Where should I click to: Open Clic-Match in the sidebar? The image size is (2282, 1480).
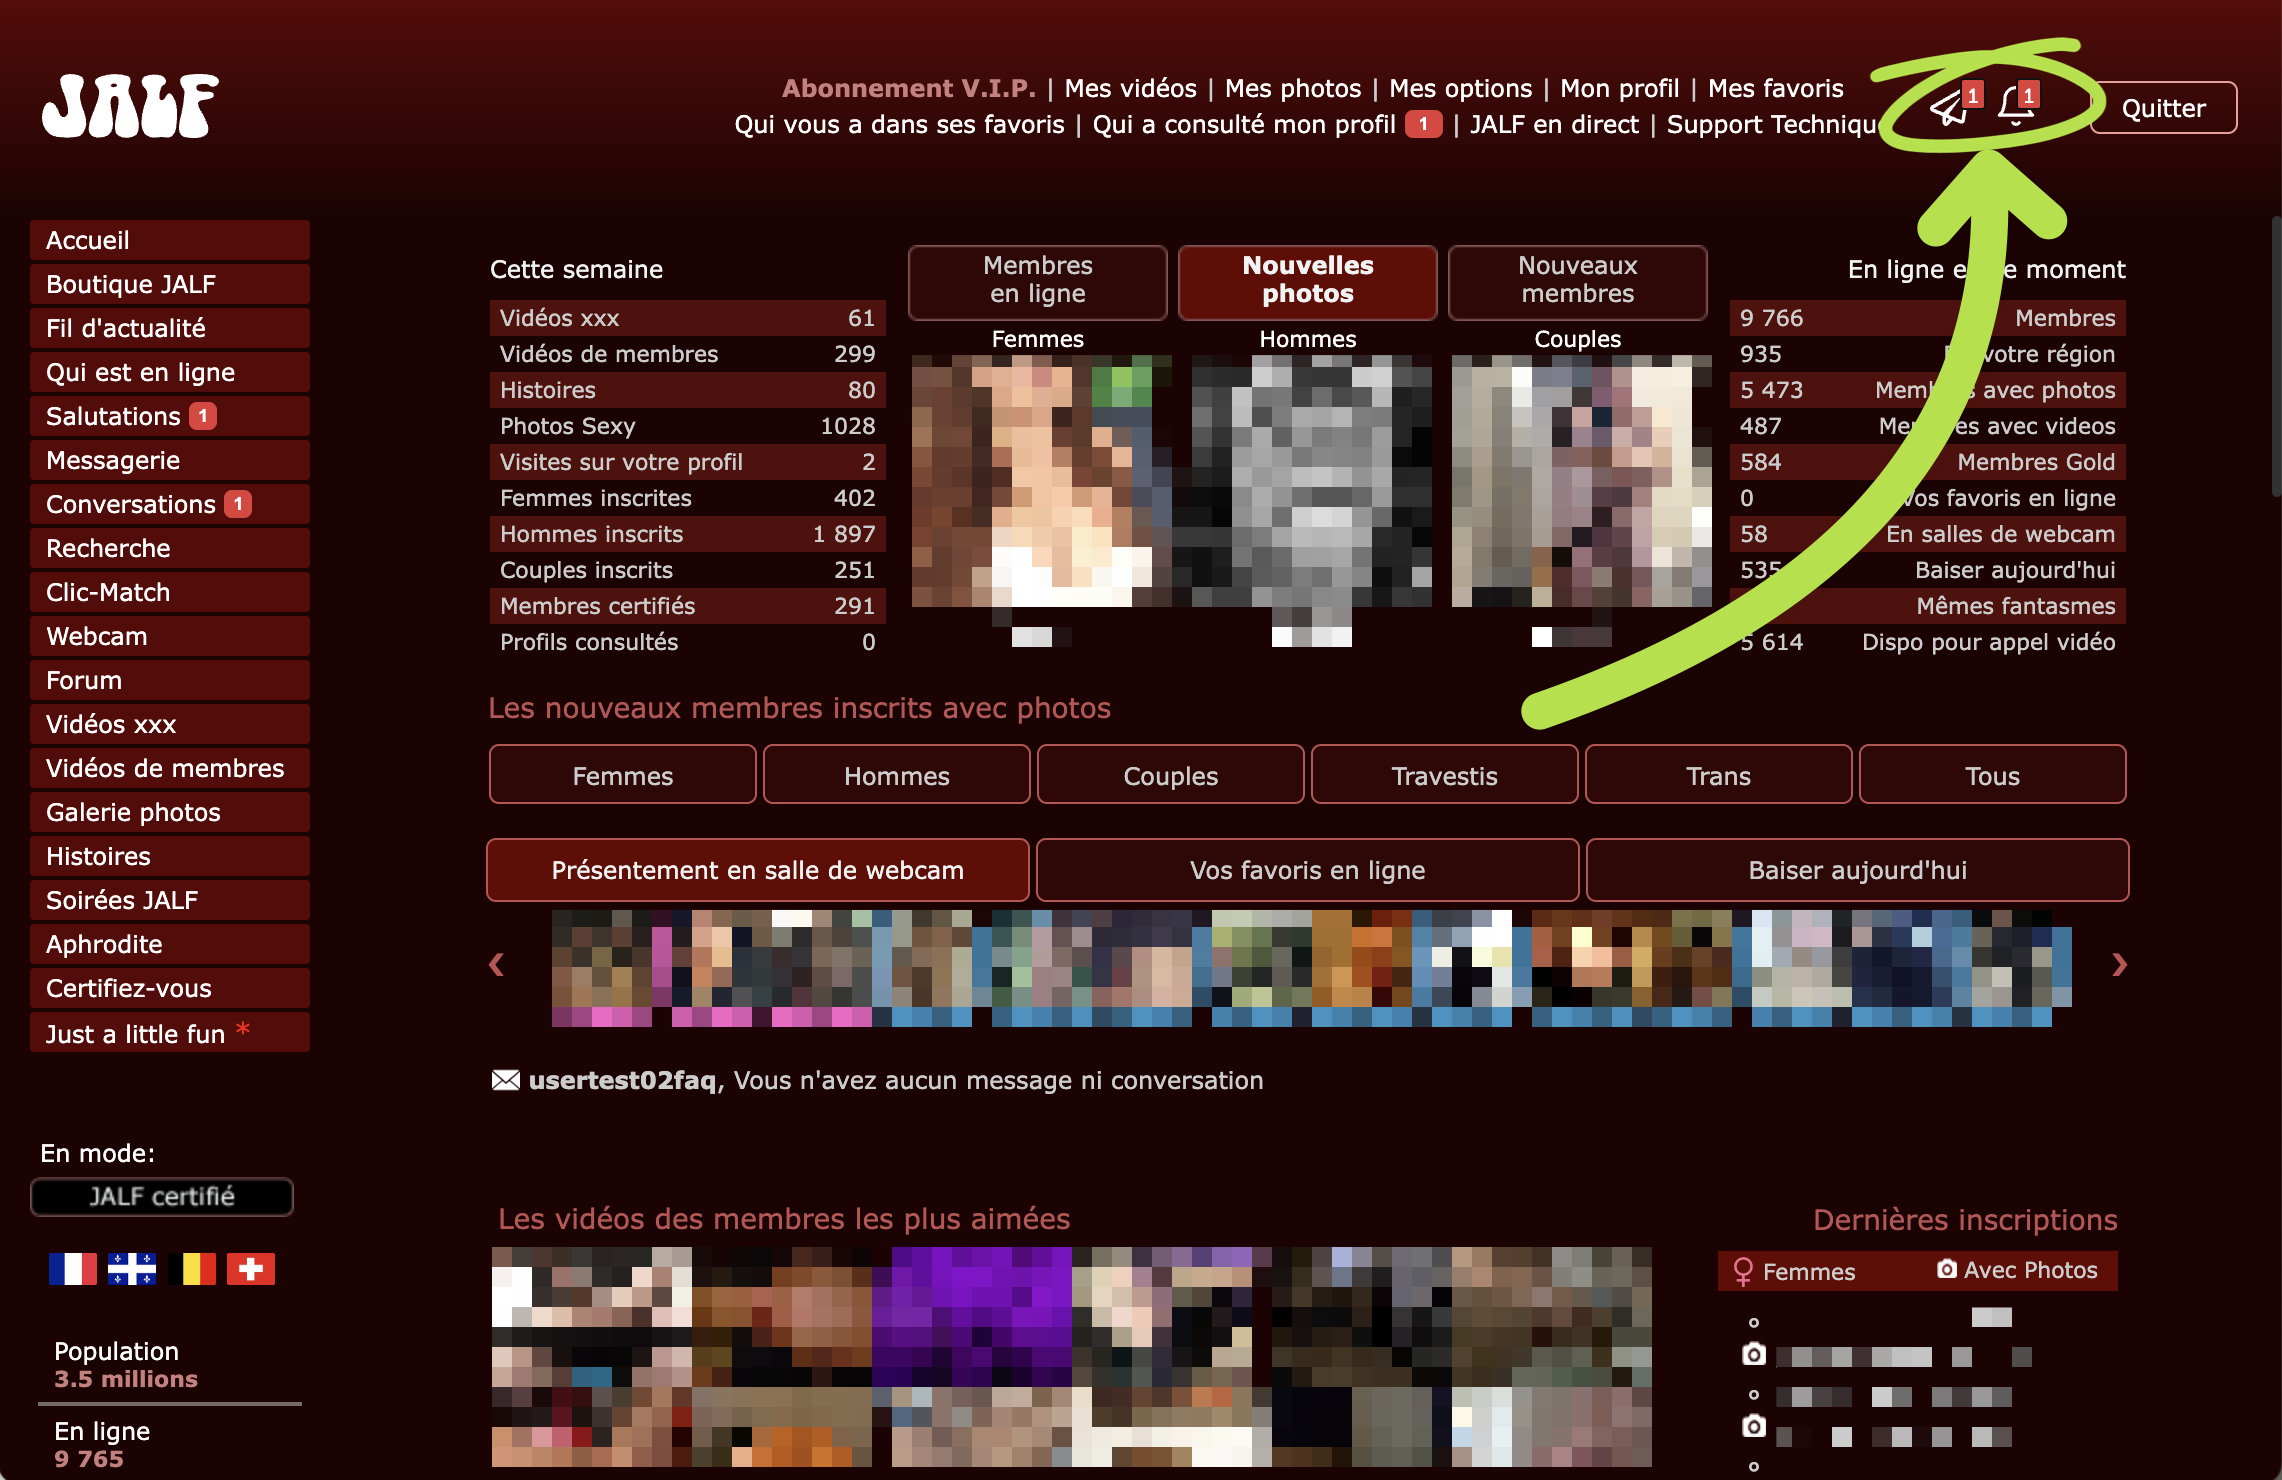pos(170,592)
